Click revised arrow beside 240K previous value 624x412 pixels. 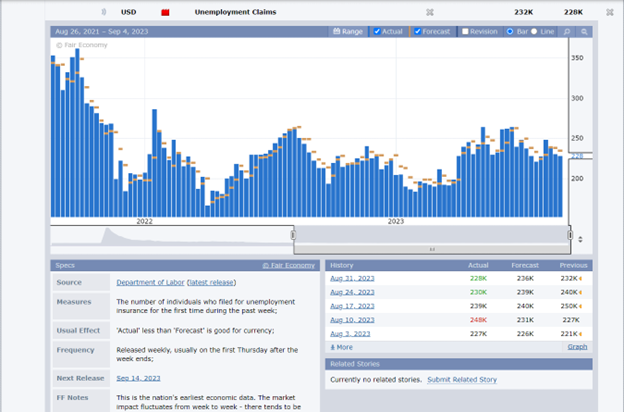(581, 293)
